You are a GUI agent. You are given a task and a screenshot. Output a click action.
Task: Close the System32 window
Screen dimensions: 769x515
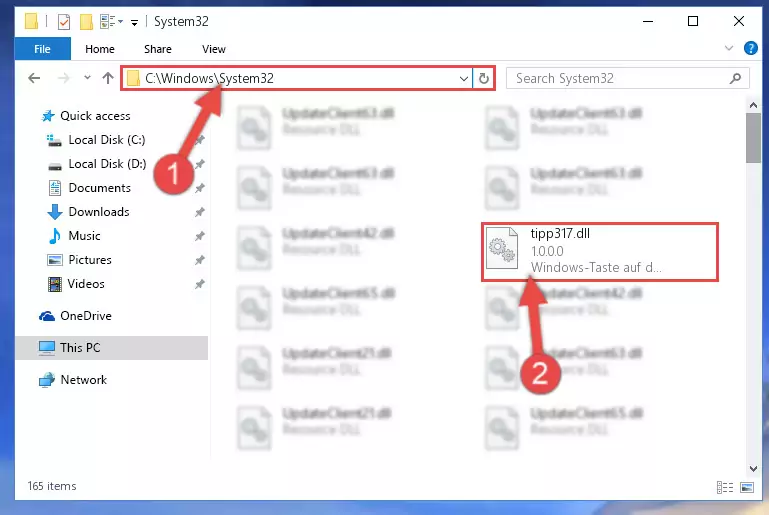click(739, 21)
